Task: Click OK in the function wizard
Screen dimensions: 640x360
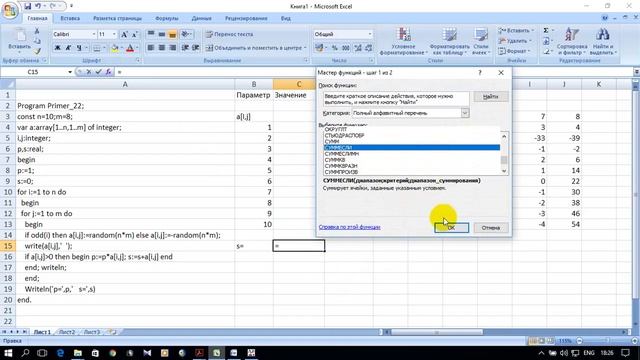Action: [x=451, y=228]
